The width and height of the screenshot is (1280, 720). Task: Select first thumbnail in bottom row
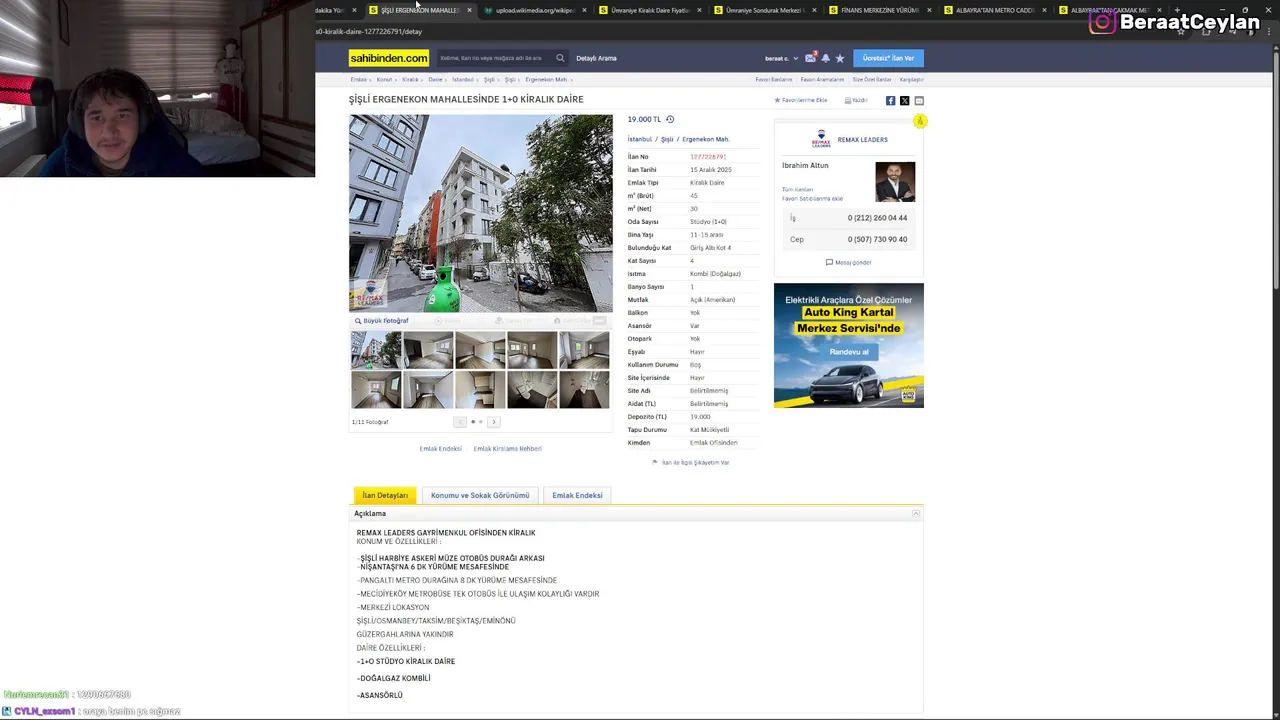tap(376, 390)
